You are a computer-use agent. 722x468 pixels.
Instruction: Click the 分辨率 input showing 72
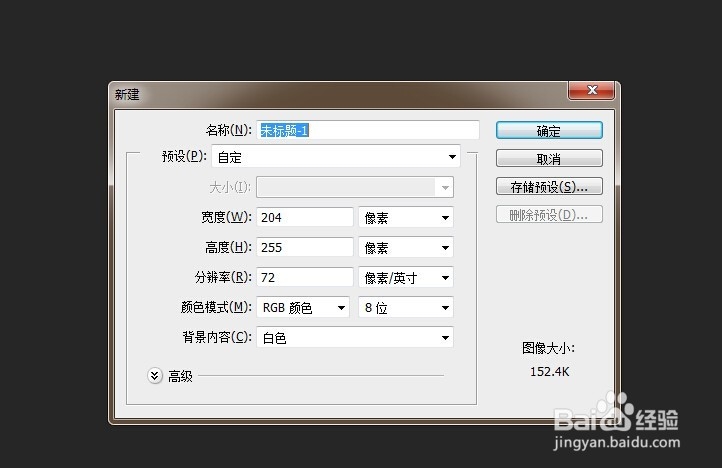tap(304, 277)
